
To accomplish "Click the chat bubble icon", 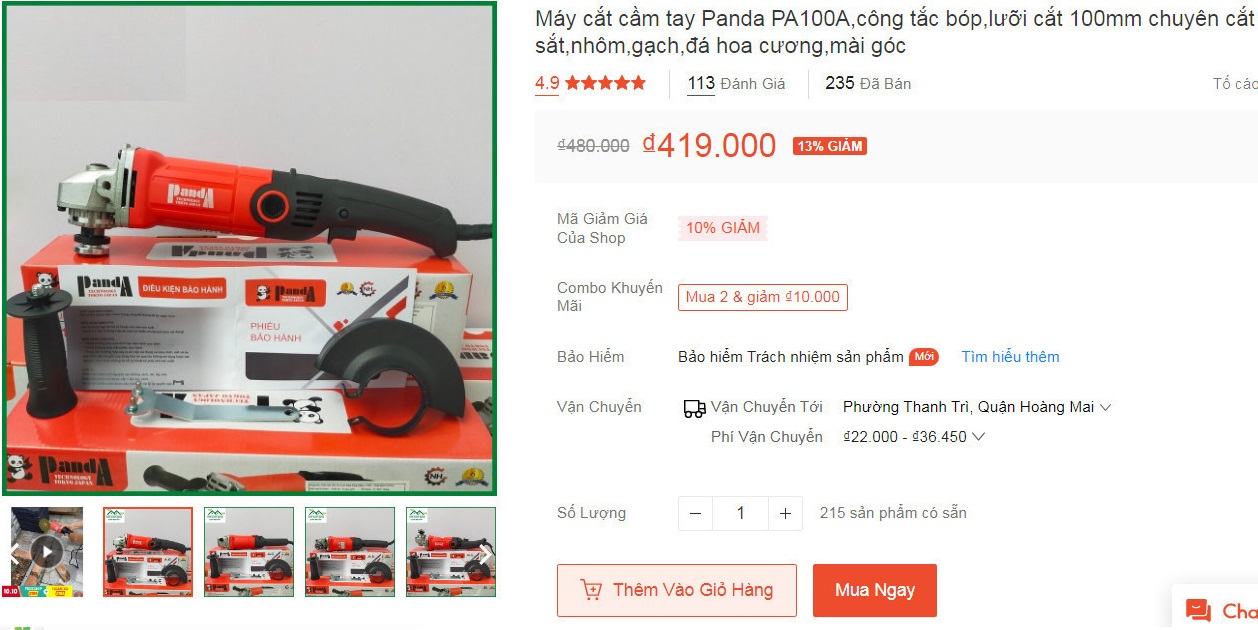I will (1197, 610).
